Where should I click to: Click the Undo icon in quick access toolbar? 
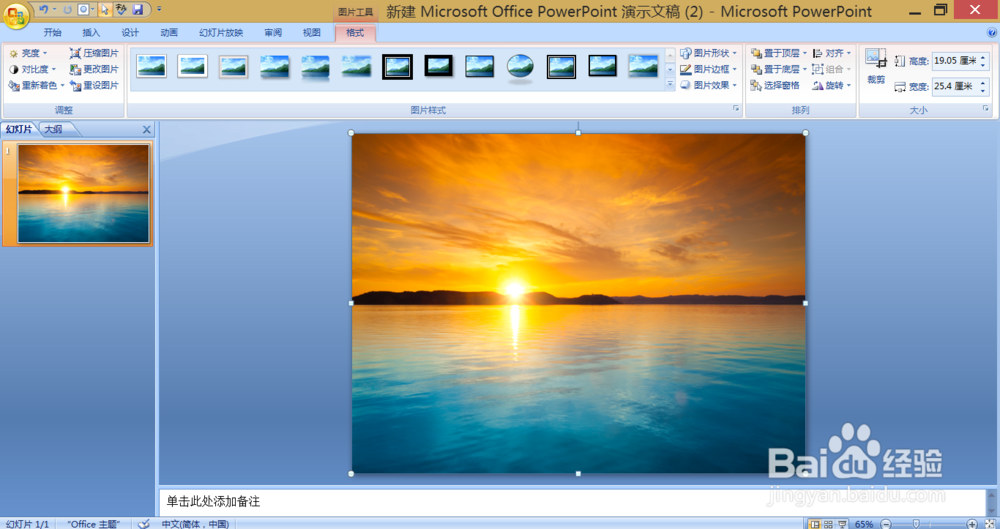click(43, 10)
